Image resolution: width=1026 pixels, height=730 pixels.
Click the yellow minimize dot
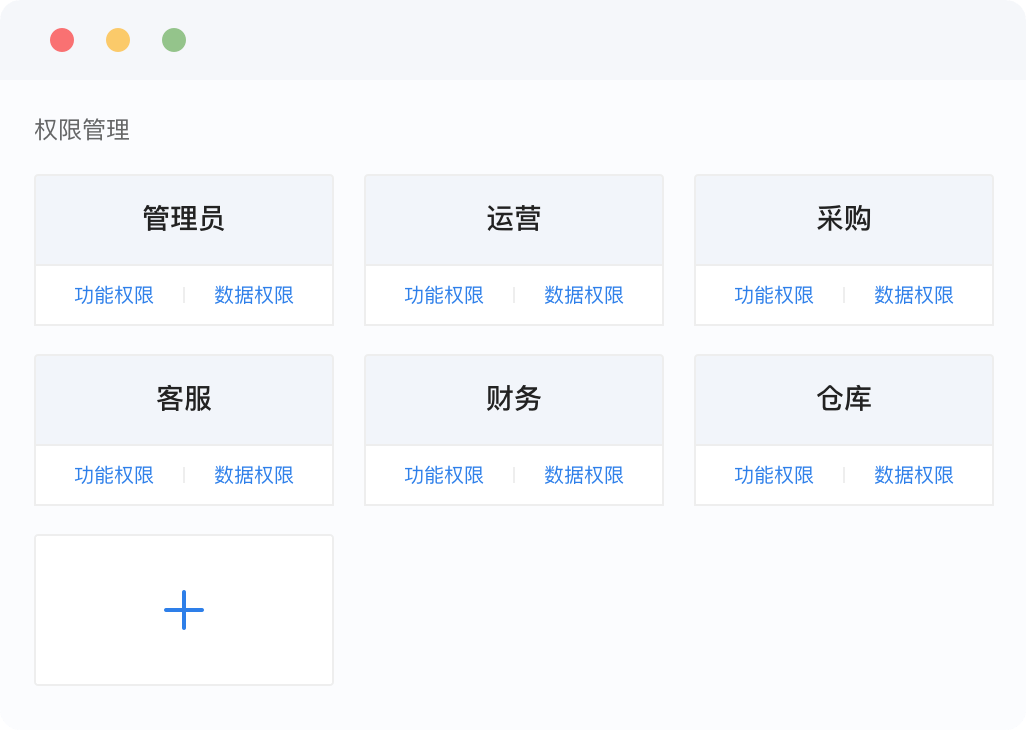tap(119, 41)
